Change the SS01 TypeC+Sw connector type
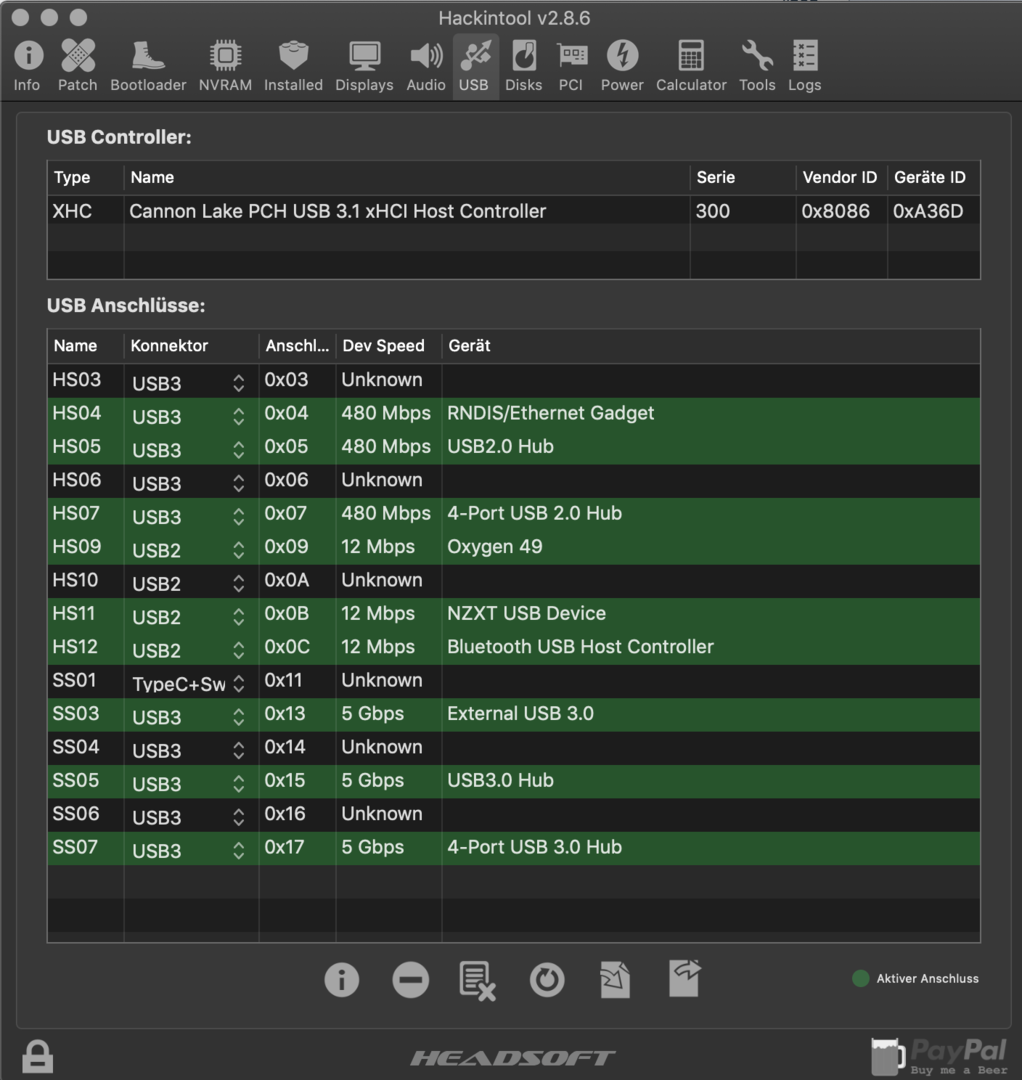The image size is (1022, 1080). click(x=238, y=684)
